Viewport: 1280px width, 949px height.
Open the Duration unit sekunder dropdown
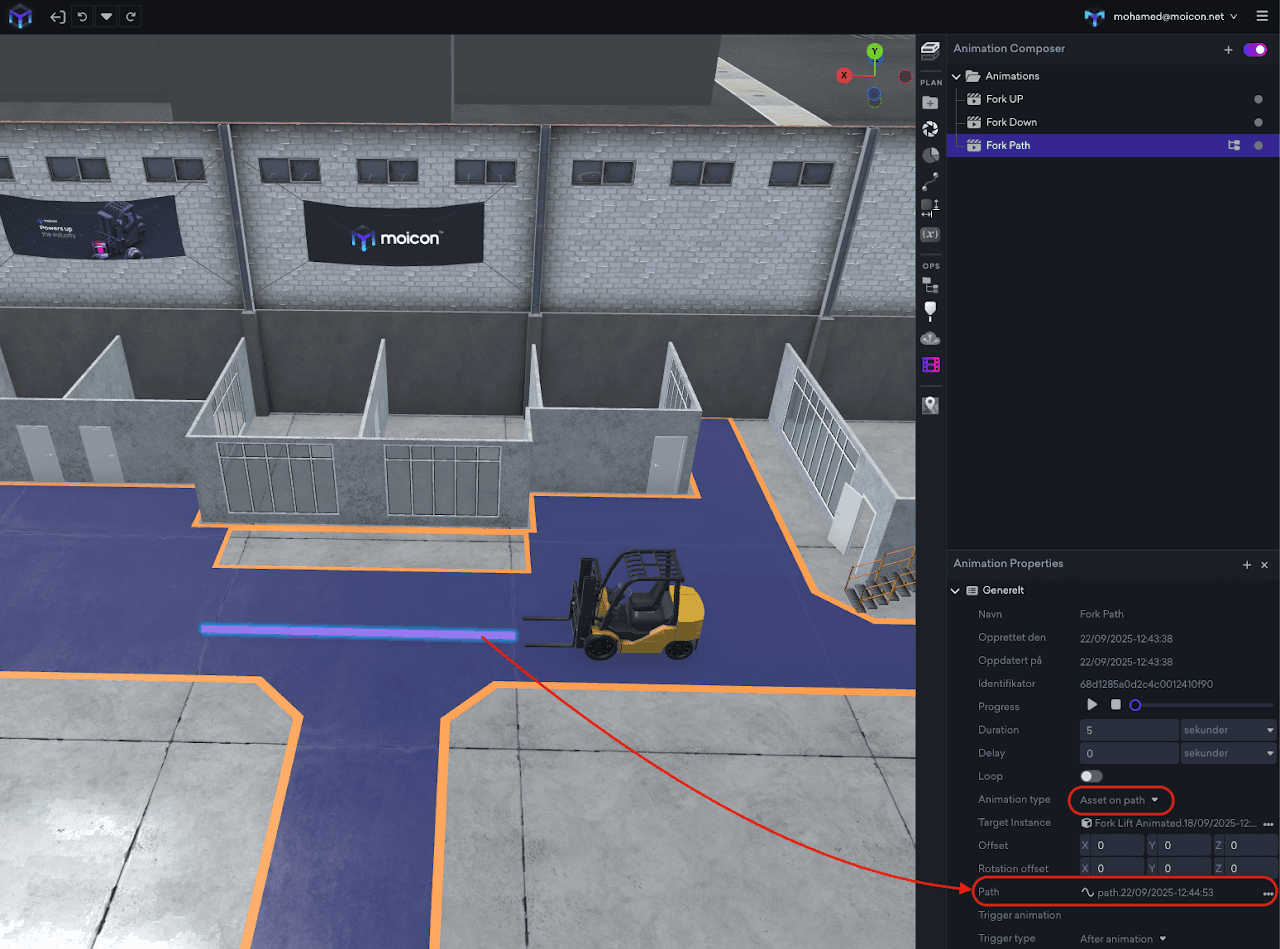click(x=1228, y=730)
